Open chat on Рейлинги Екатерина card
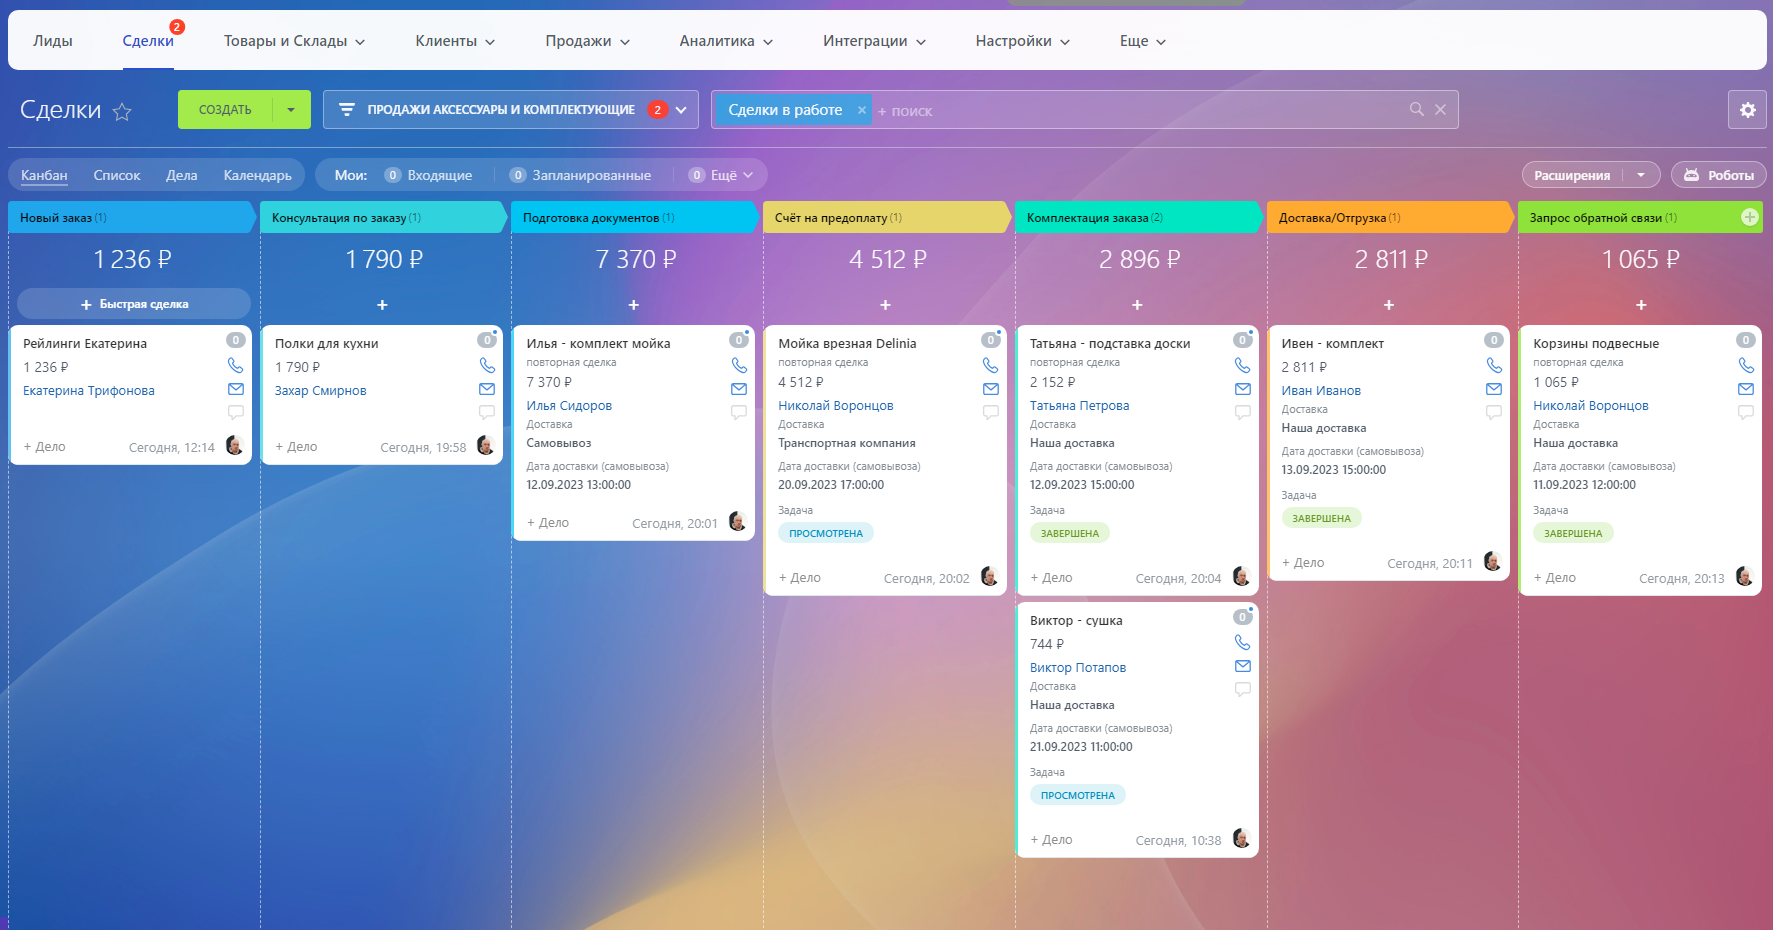The width and height of the screenshot is (1773, 930). pyautogui.click(x=236, y=412)
